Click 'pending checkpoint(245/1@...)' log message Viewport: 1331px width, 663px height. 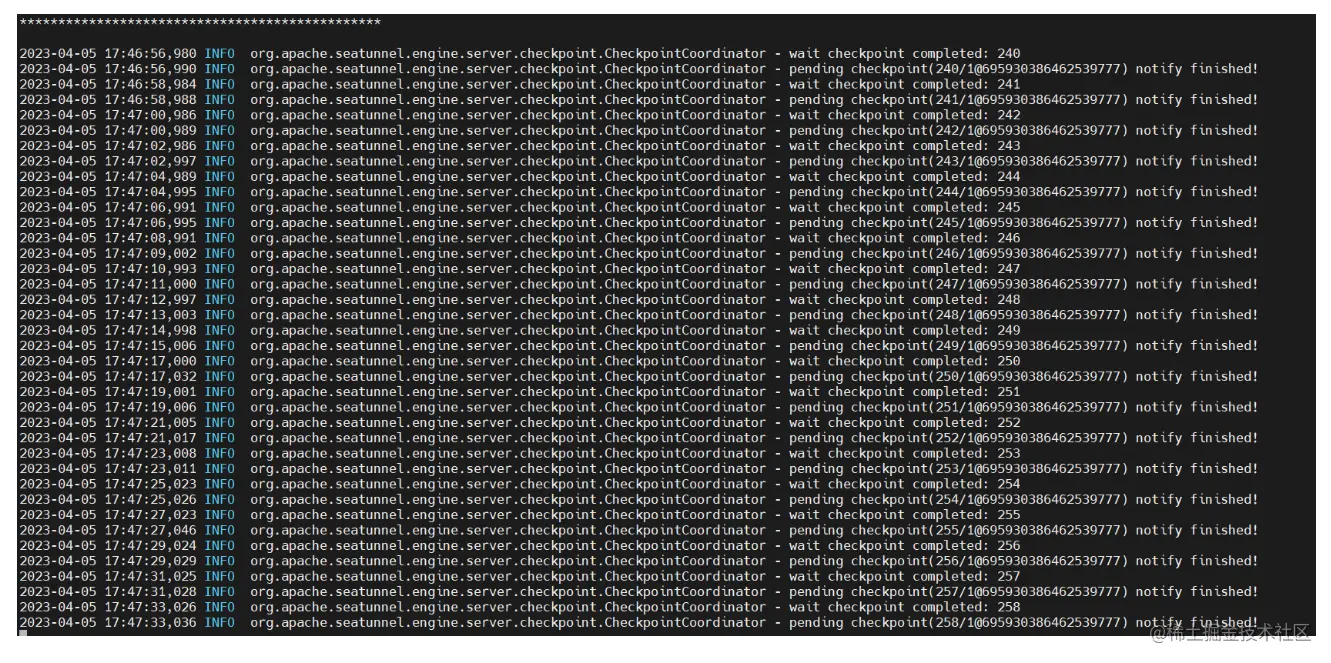coord(1023,223)
